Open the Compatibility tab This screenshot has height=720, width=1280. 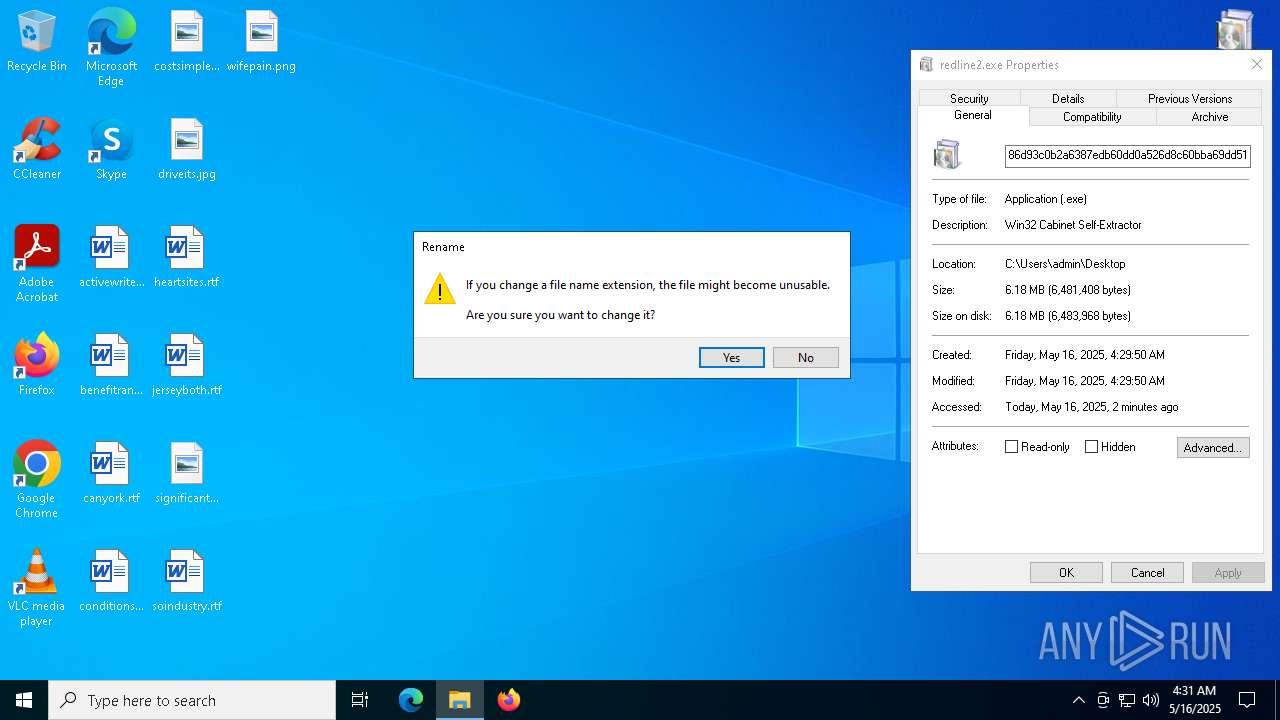tap(1092, 117)
